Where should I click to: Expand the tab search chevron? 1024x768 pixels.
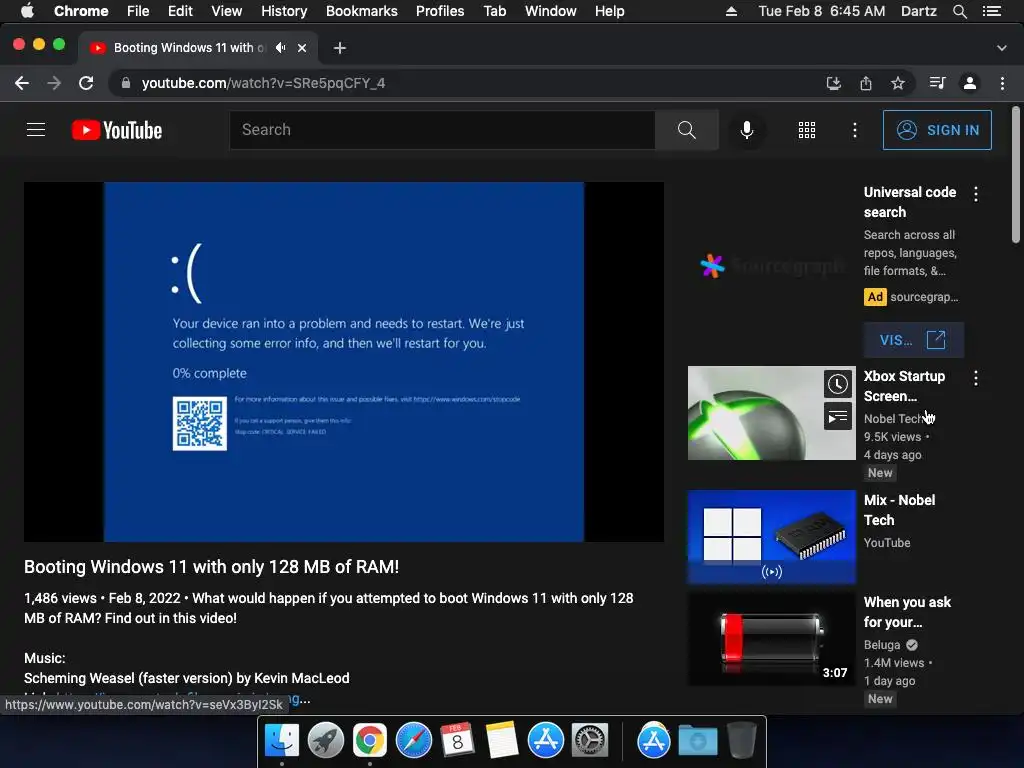tap(1002, 48)
